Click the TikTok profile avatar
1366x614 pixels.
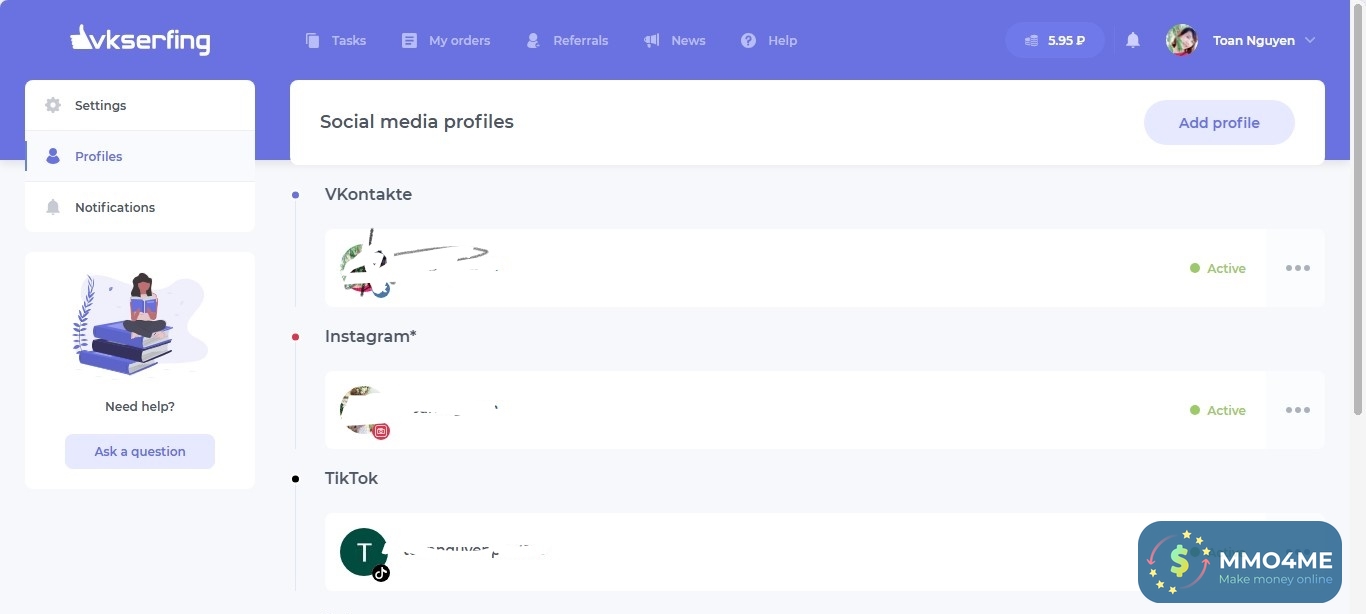point(363,552)
